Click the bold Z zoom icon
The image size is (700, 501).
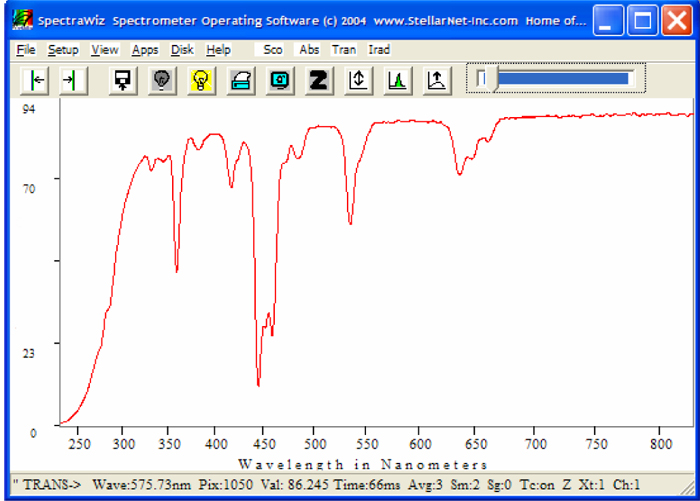click(x=319, y=81)
